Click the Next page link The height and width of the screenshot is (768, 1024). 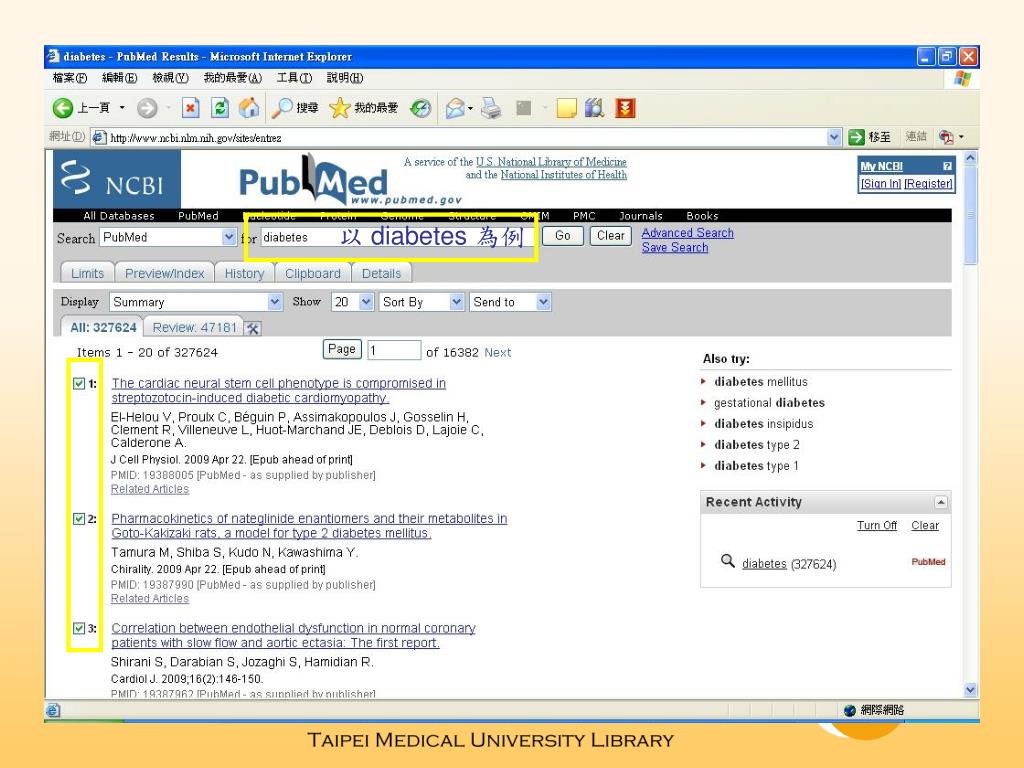(498, 353)
